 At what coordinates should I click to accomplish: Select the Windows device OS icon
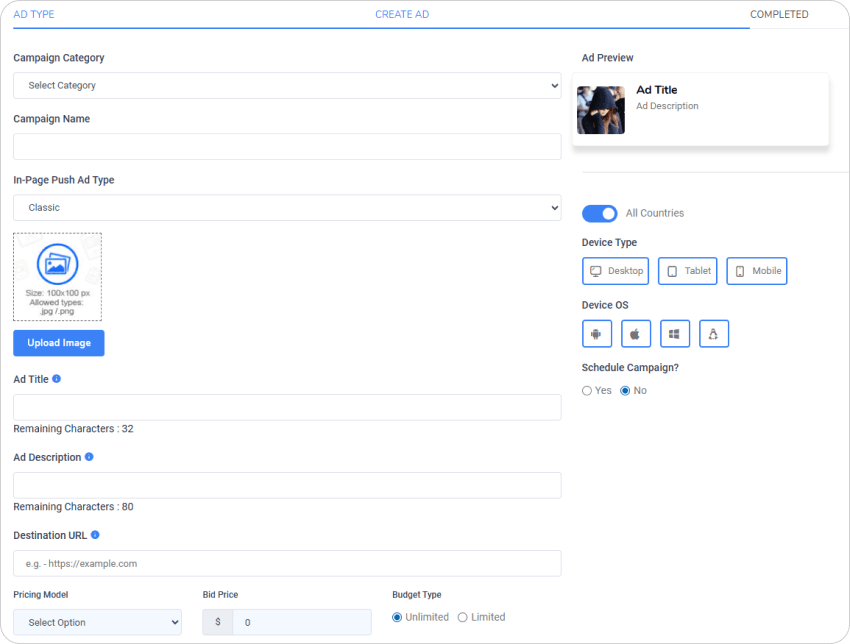[675, 334]
